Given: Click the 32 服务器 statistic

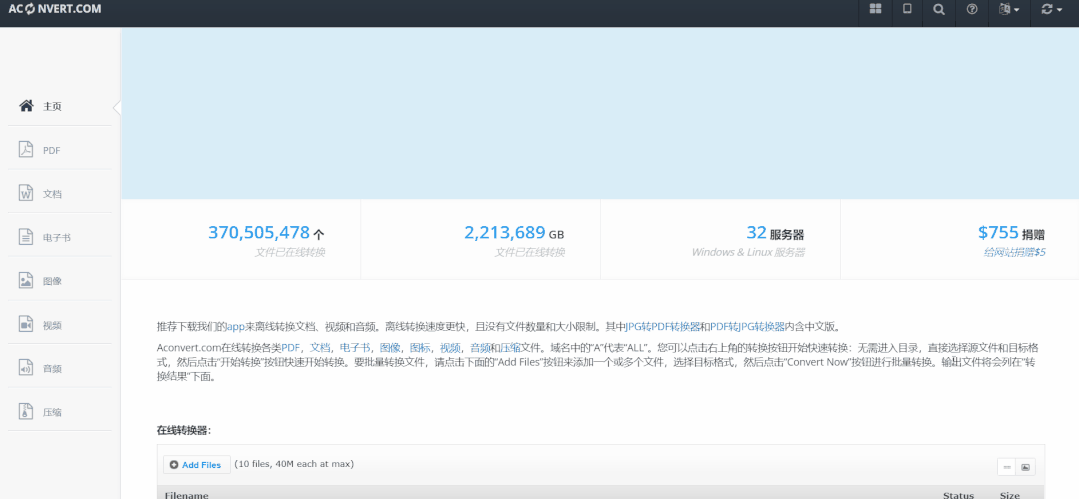Looking at the screenshot, I should tap(775, 233).
